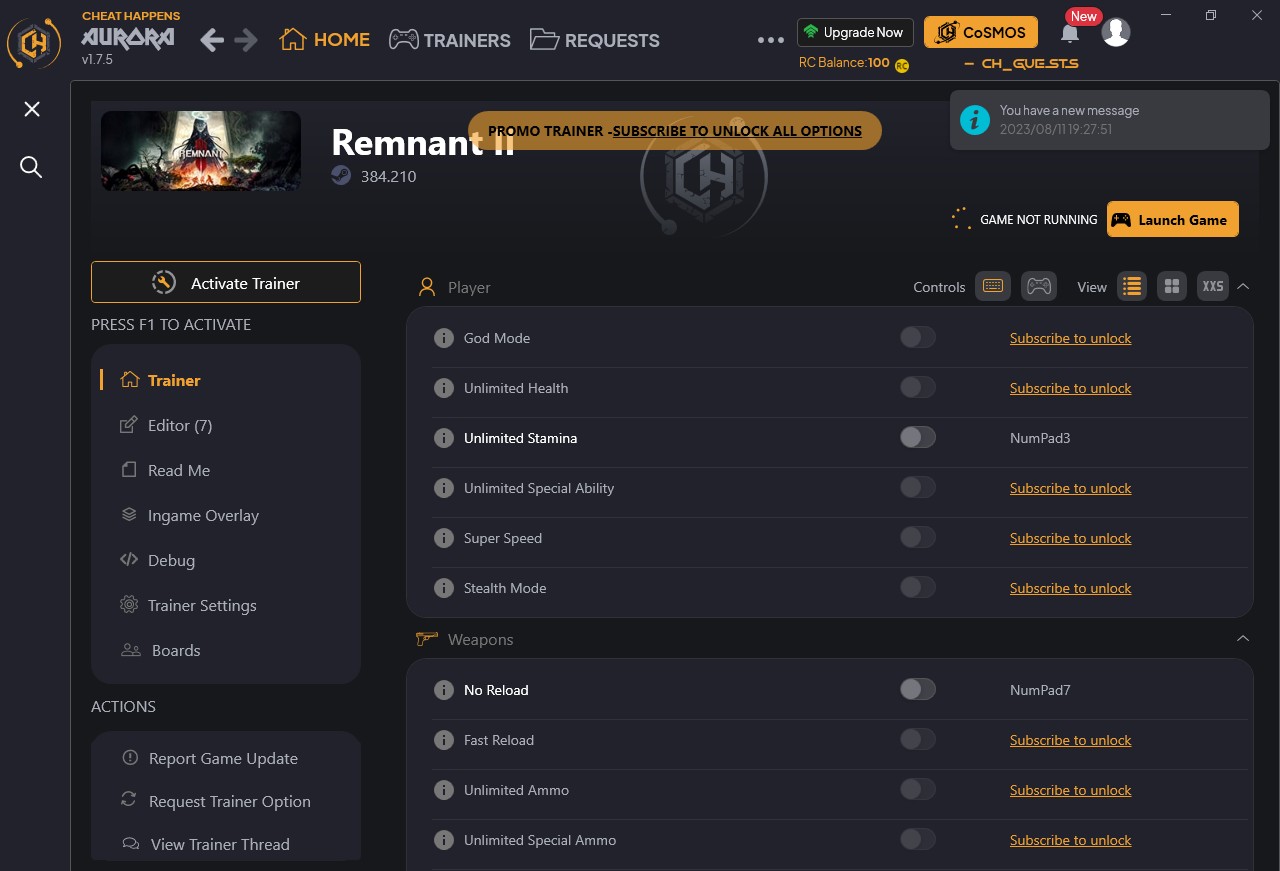Close the left sidebar X icon

32,109
